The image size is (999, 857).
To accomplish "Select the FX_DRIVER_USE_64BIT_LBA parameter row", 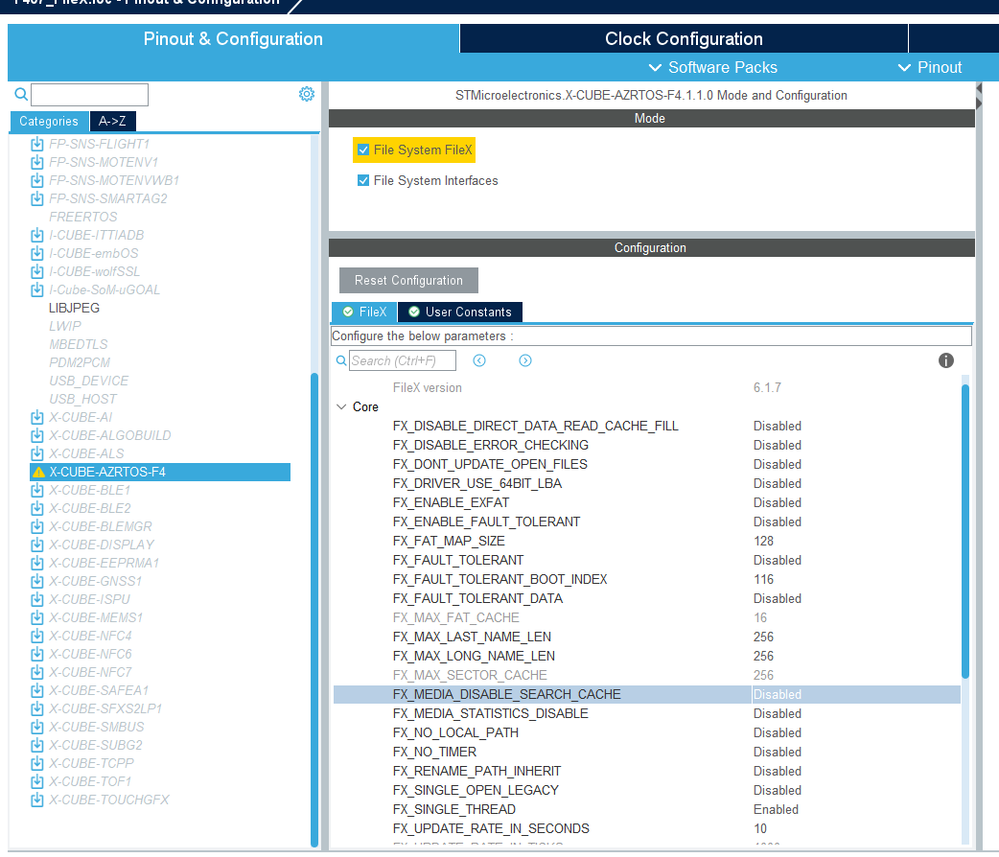I will [647, 484].
